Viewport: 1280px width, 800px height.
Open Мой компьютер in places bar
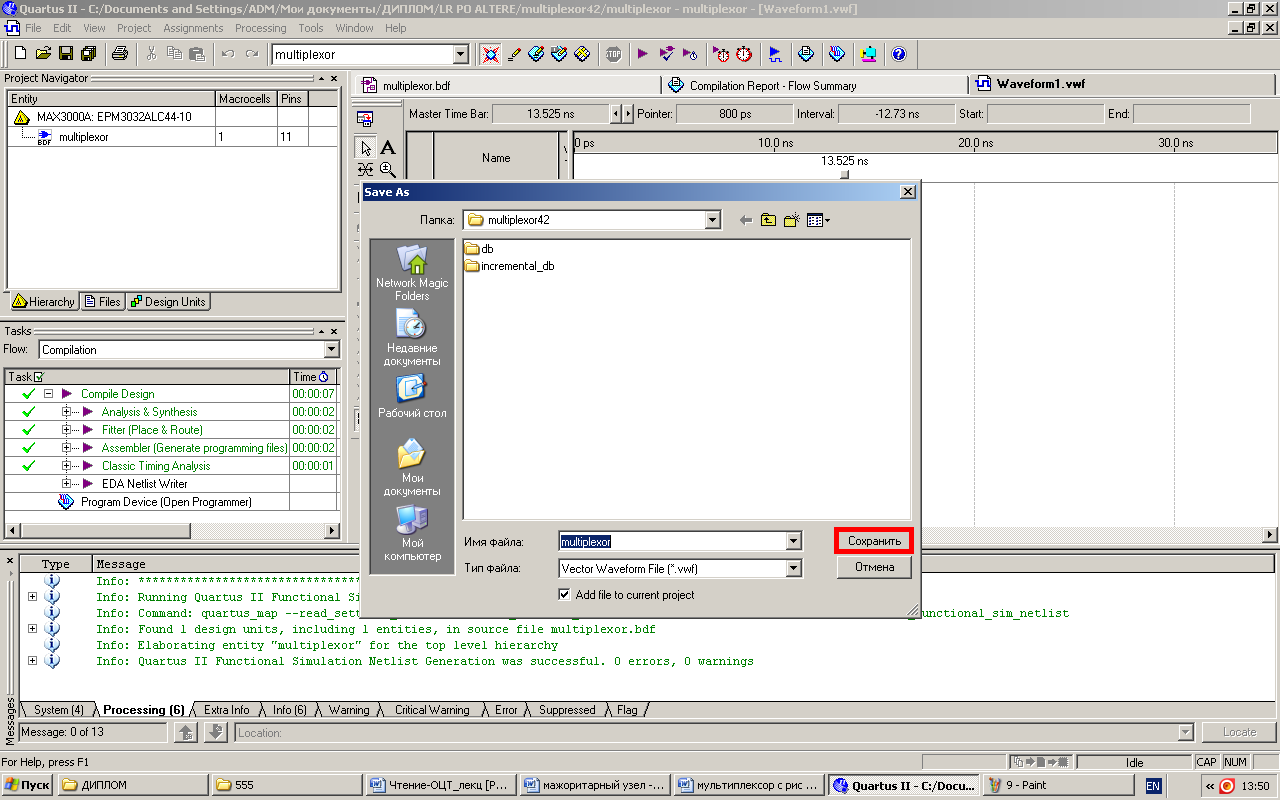point(412,532)
